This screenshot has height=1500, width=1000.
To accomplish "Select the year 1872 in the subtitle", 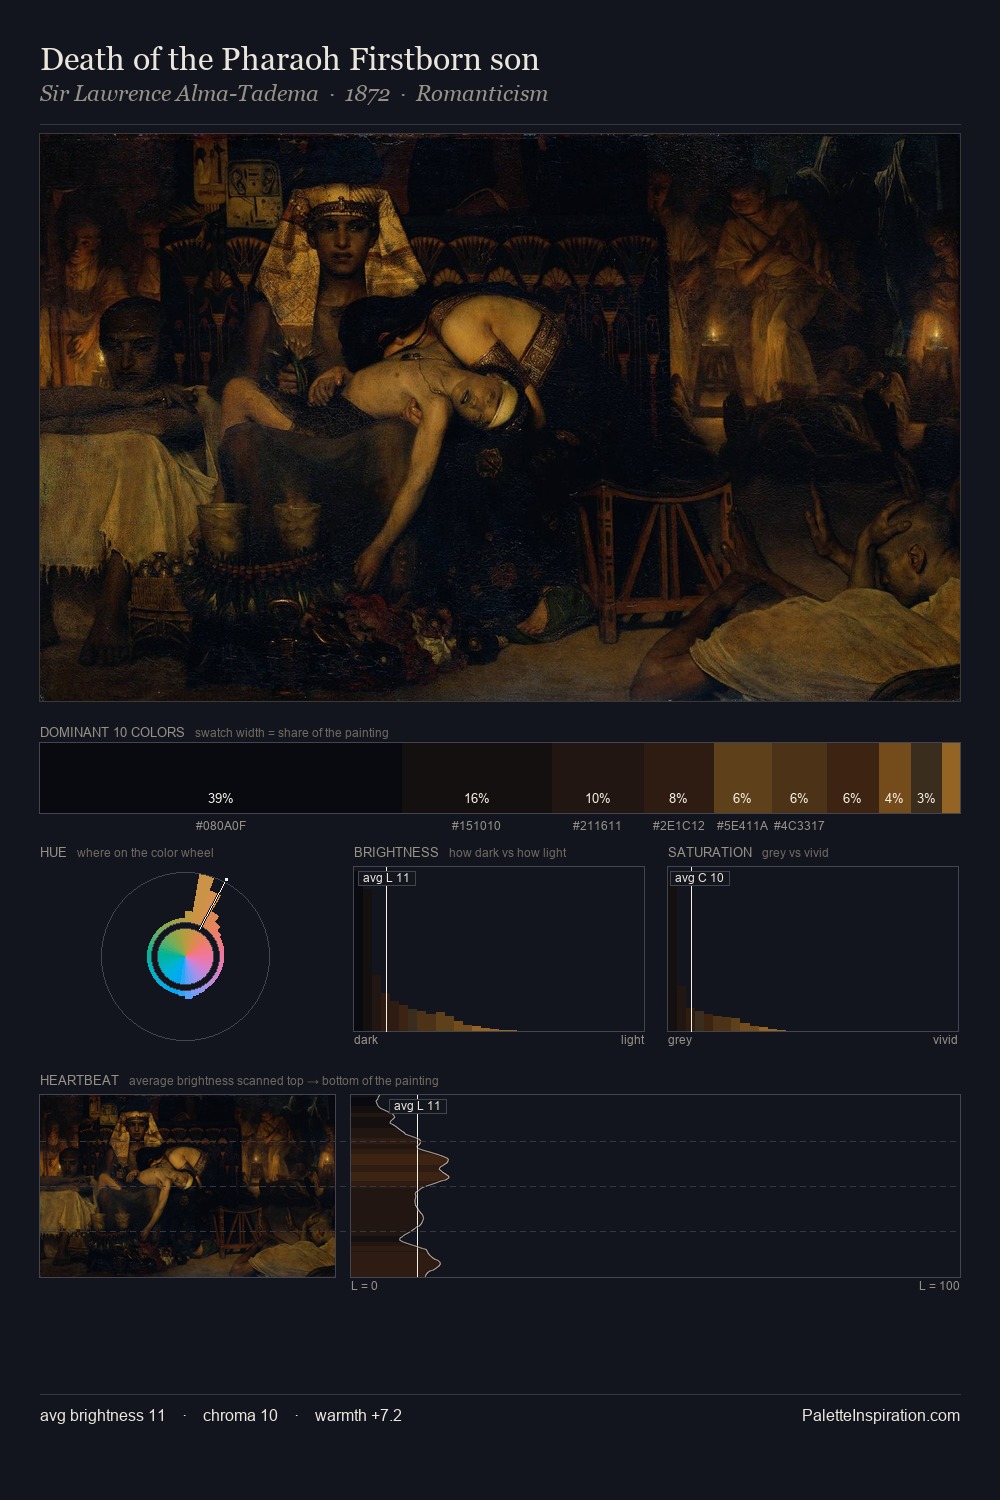I will (x=367, y=94).
